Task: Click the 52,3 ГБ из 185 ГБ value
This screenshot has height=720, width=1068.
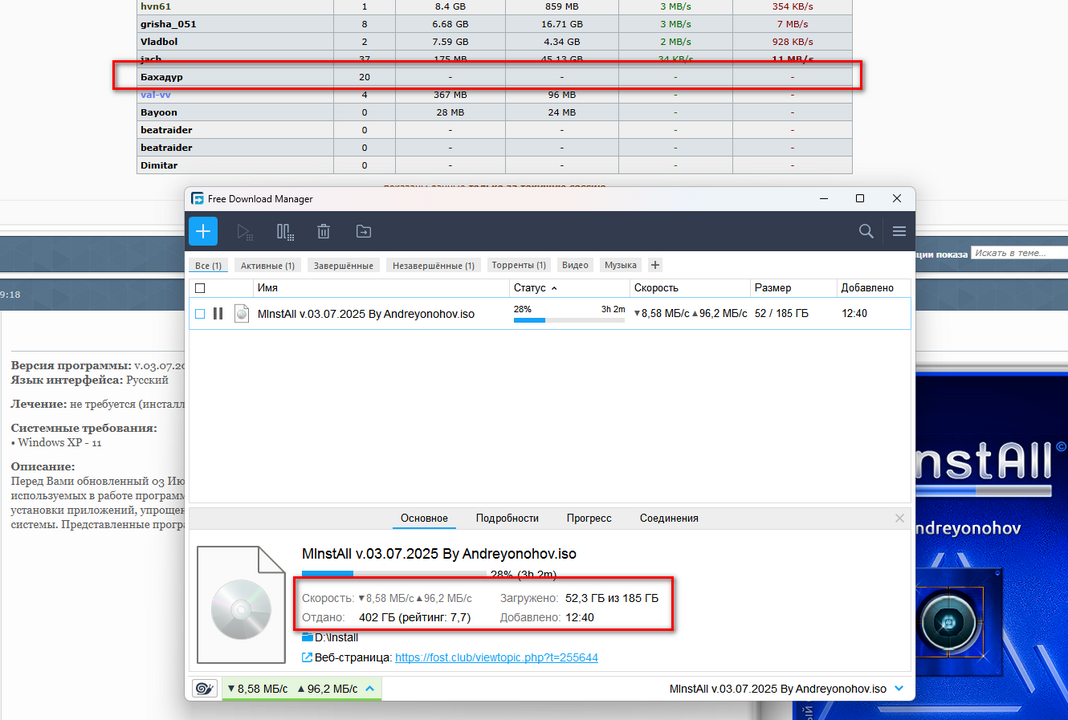Action: 612,598
